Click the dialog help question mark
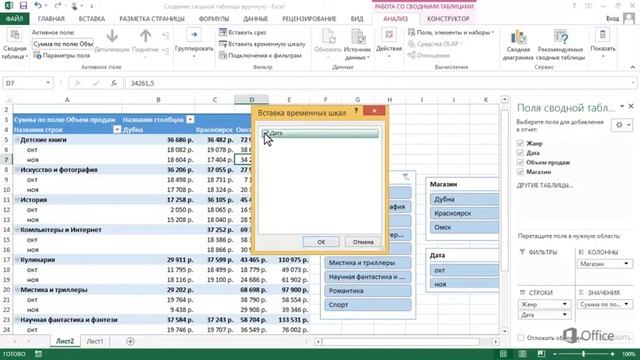Viewport: 640px width, 360px height. pyautogui.click(x=356, y=111)
